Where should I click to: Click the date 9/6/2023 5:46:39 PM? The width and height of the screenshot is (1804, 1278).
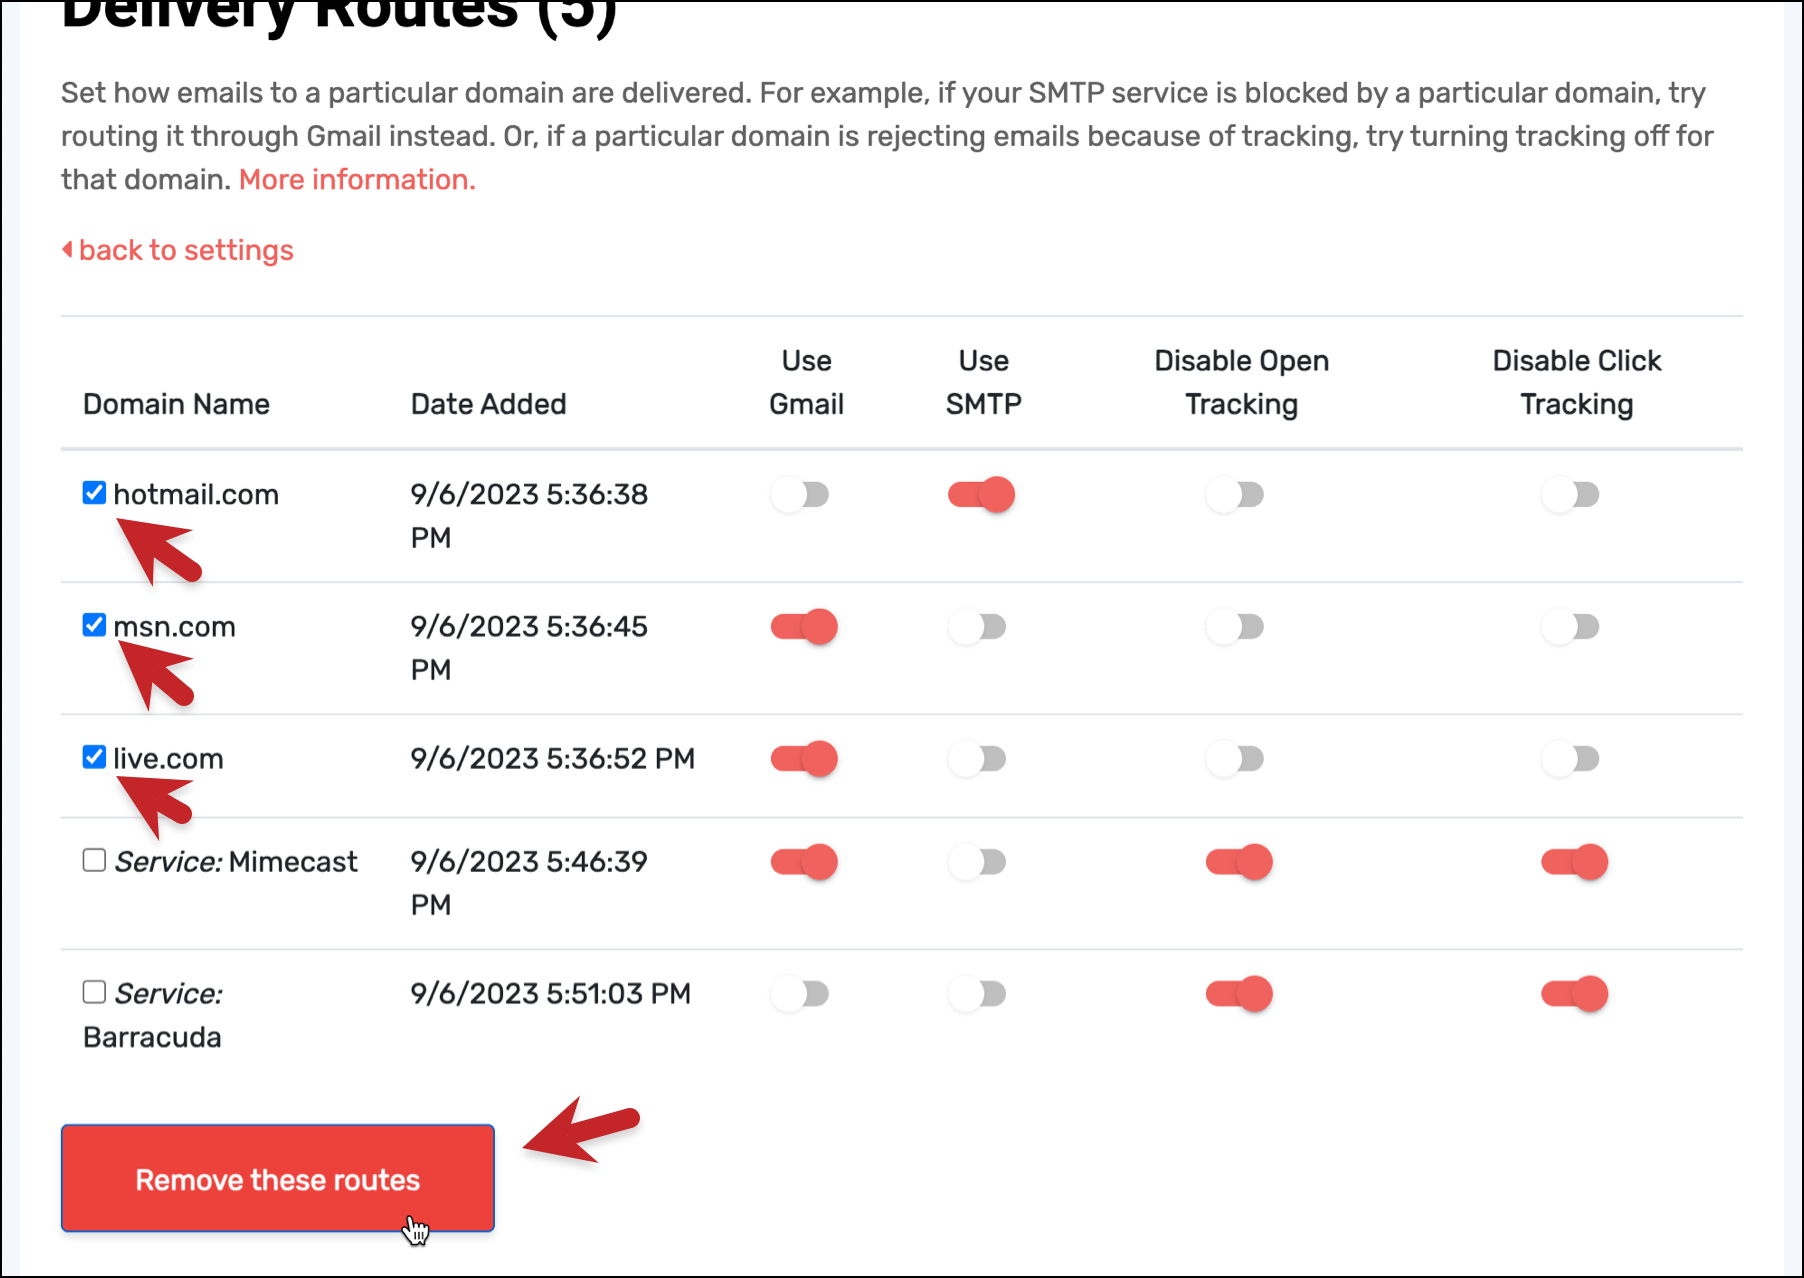[529, 883]
